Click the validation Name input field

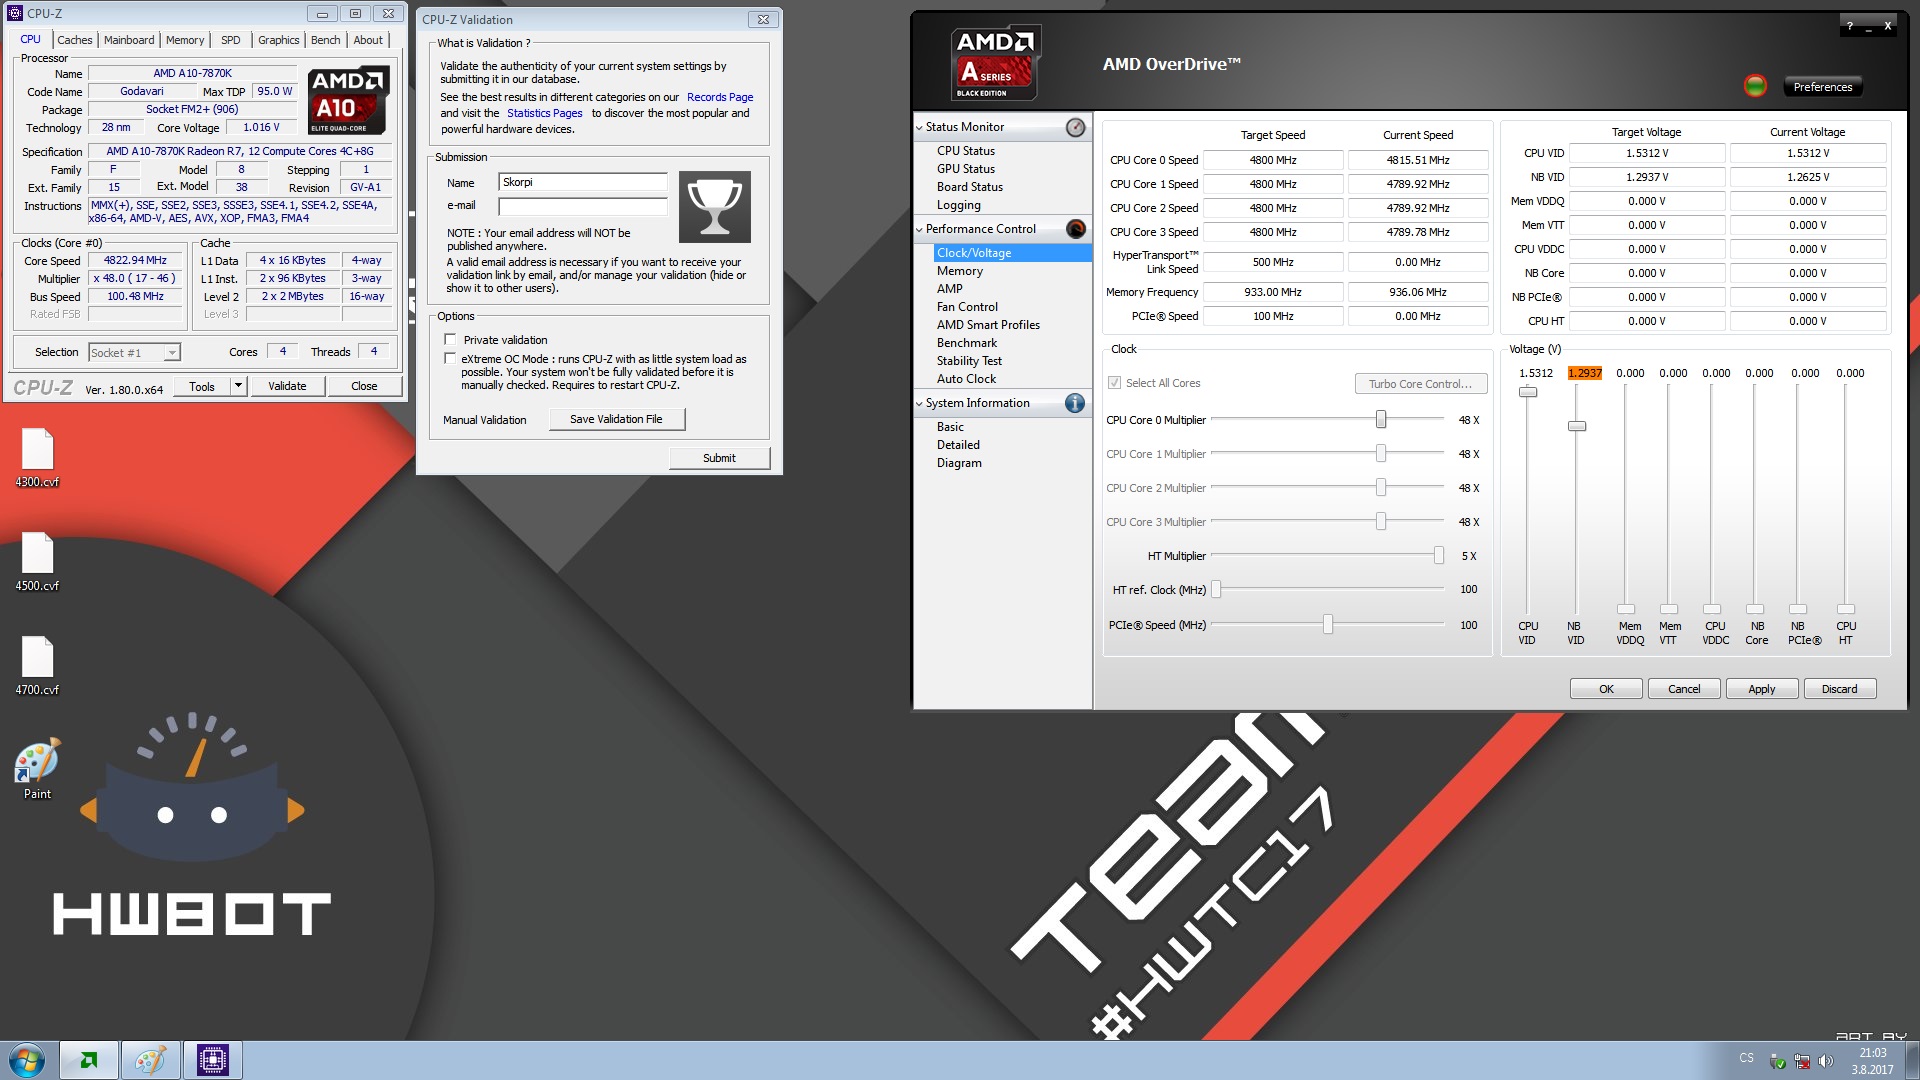pos(583,182)
